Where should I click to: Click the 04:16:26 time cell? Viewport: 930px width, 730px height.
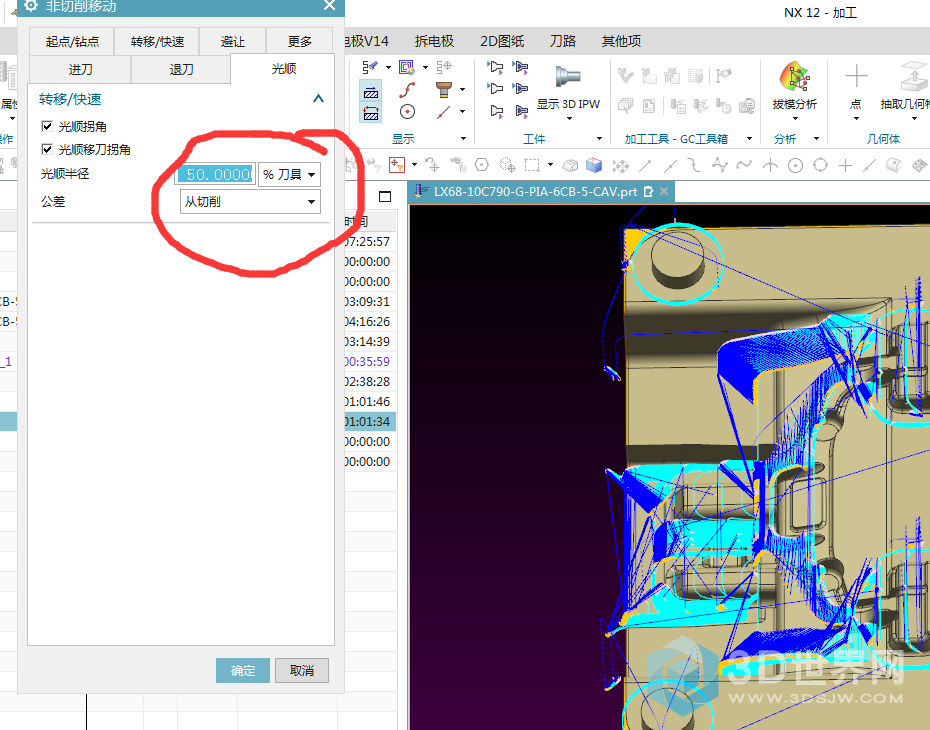coord(367,321)
